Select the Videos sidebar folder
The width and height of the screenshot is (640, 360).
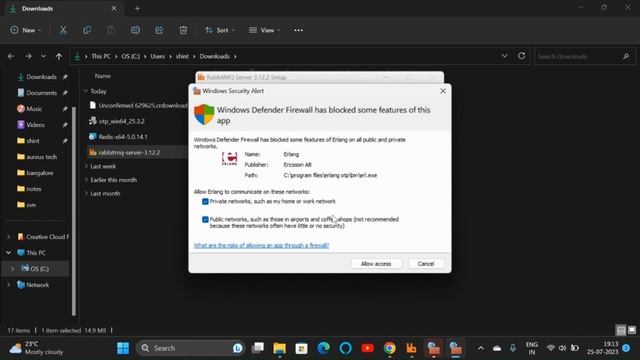[36, 125]
